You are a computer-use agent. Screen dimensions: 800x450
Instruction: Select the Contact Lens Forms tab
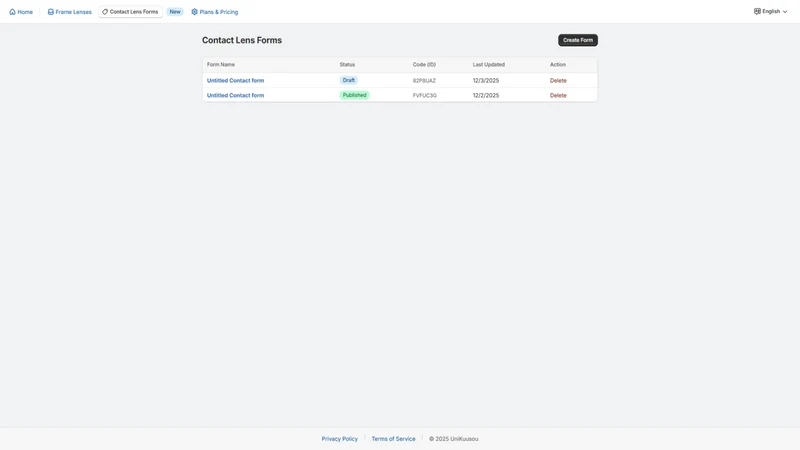click(130, 12)
